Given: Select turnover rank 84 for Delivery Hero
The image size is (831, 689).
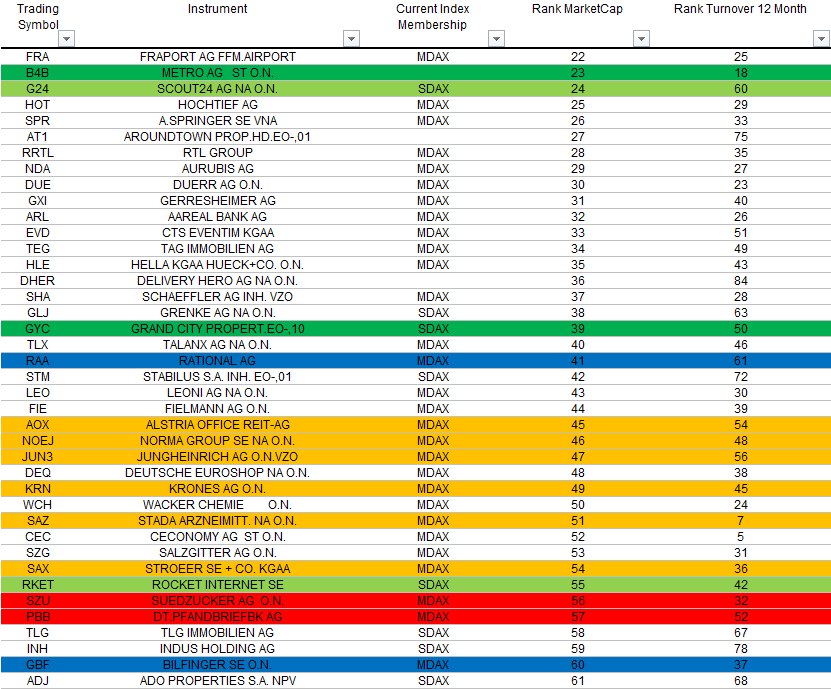Looking at the screenshot, I should (740, 280).
